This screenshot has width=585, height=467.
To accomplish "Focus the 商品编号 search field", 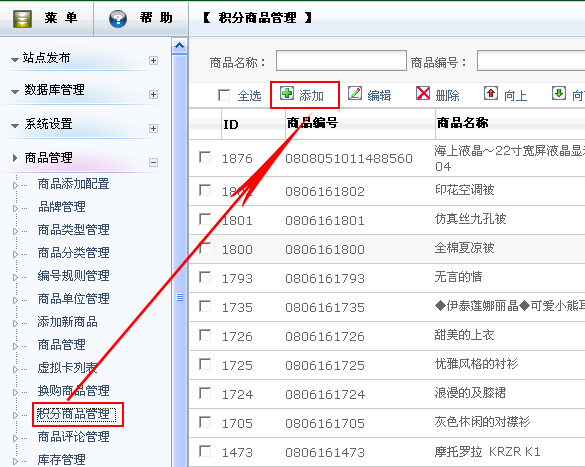I will [x=531, y=61].
